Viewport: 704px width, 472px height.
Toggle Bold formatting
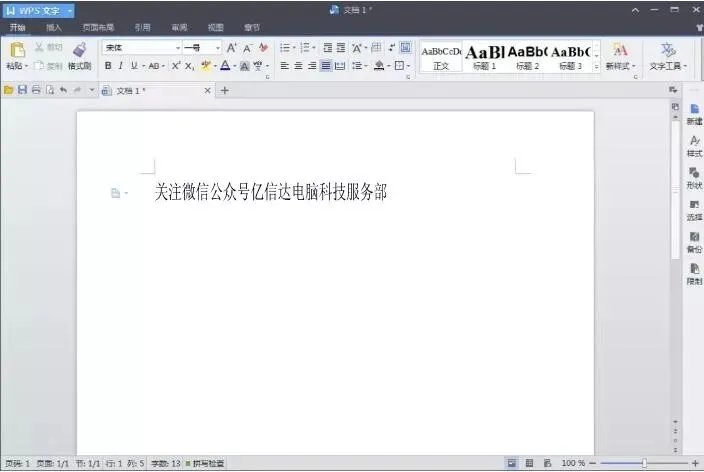108,66
